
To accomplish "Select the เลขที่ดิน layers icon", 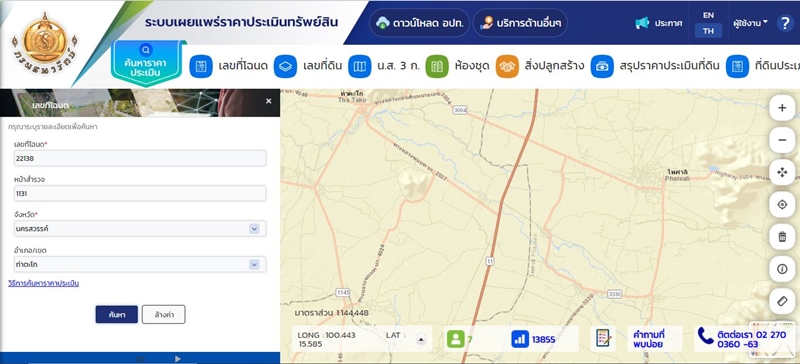I will click(285, 66).
